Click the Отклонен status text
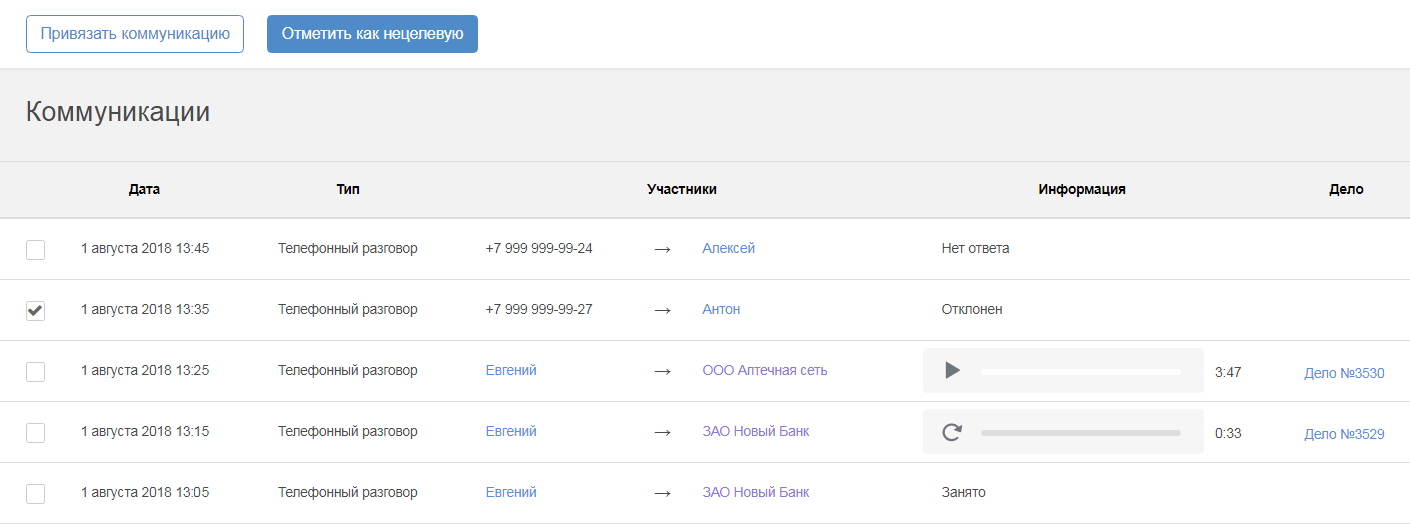Image resolution: width=1410 pixels, height=524 pixels. point(972,309)
